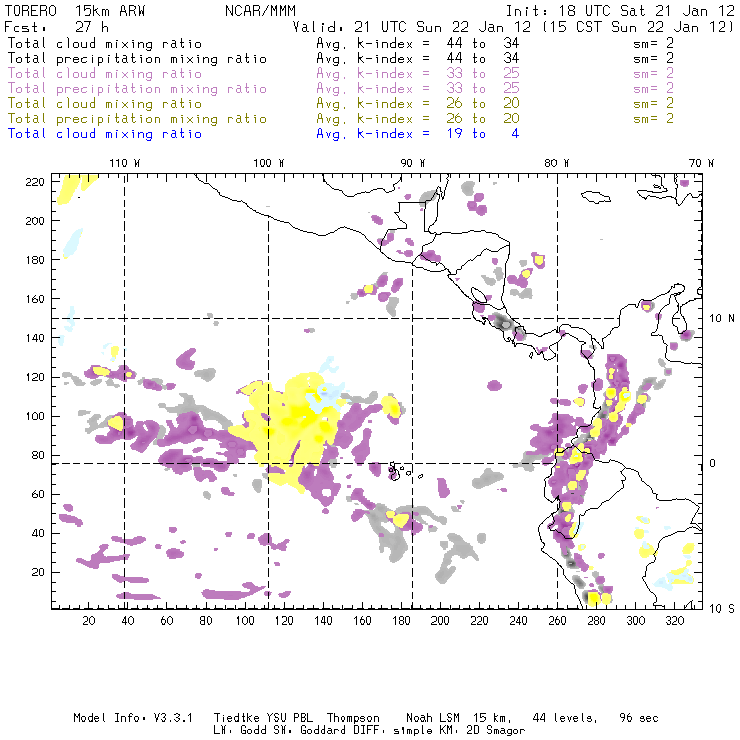Click the 'Noah LSM' footer text

click(433, 718)
